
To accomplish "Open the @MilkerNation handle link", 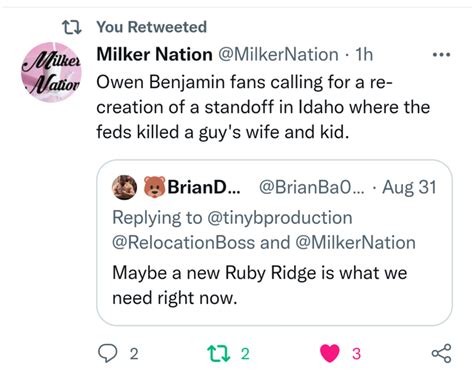I will 278,54.
